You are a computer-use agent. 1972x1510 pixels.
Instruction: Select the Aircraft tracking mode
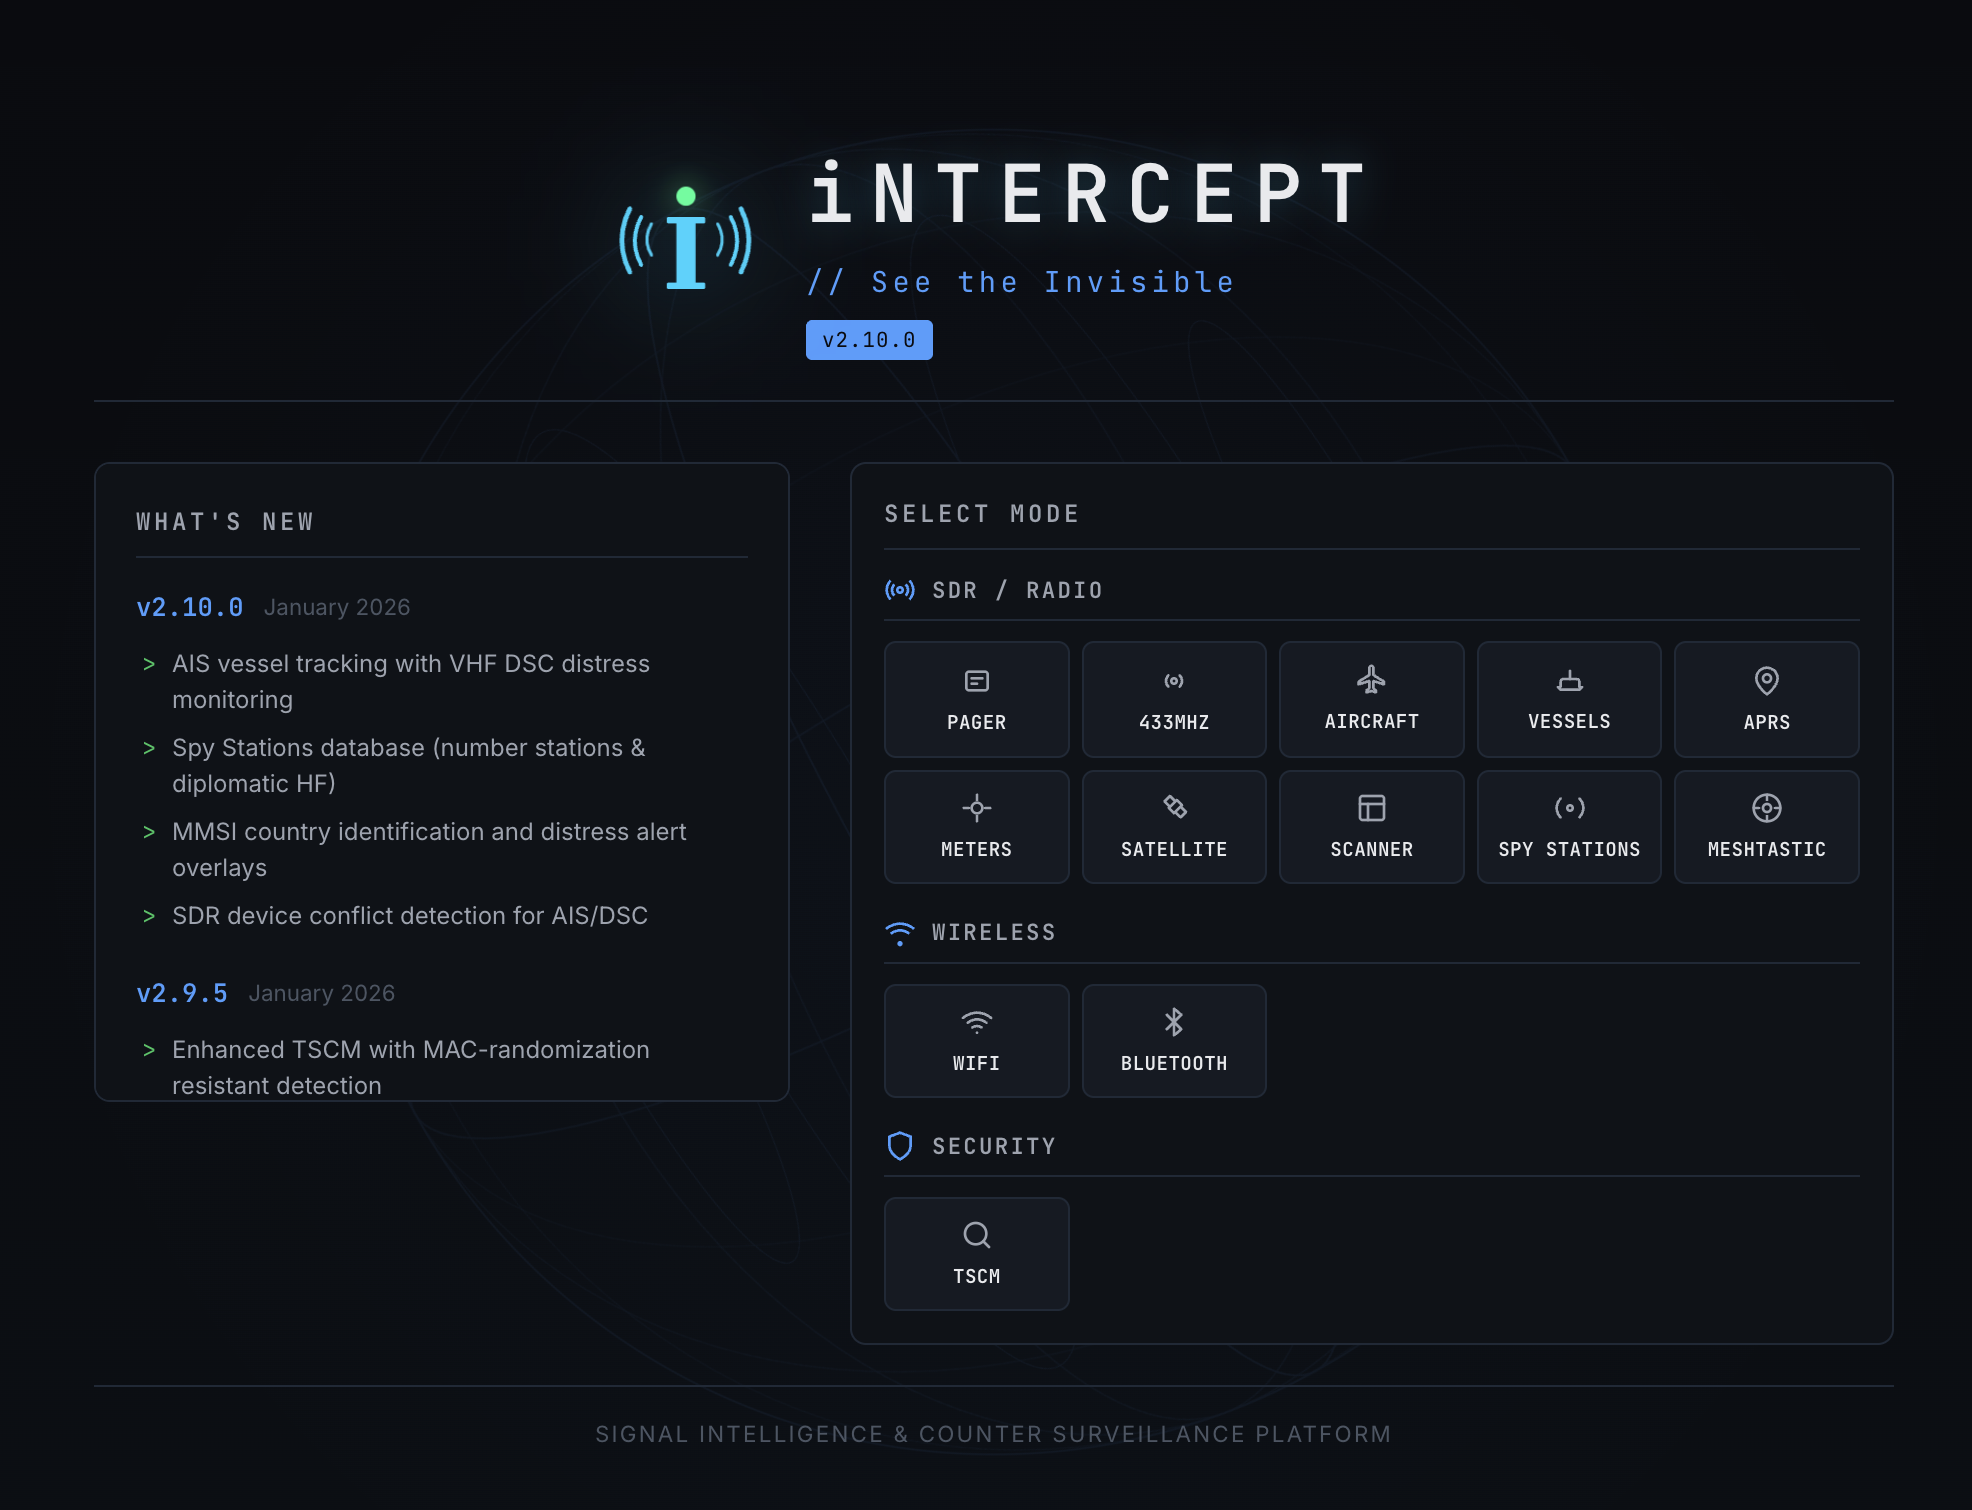pyautogui.click(x=1371, y=699)
